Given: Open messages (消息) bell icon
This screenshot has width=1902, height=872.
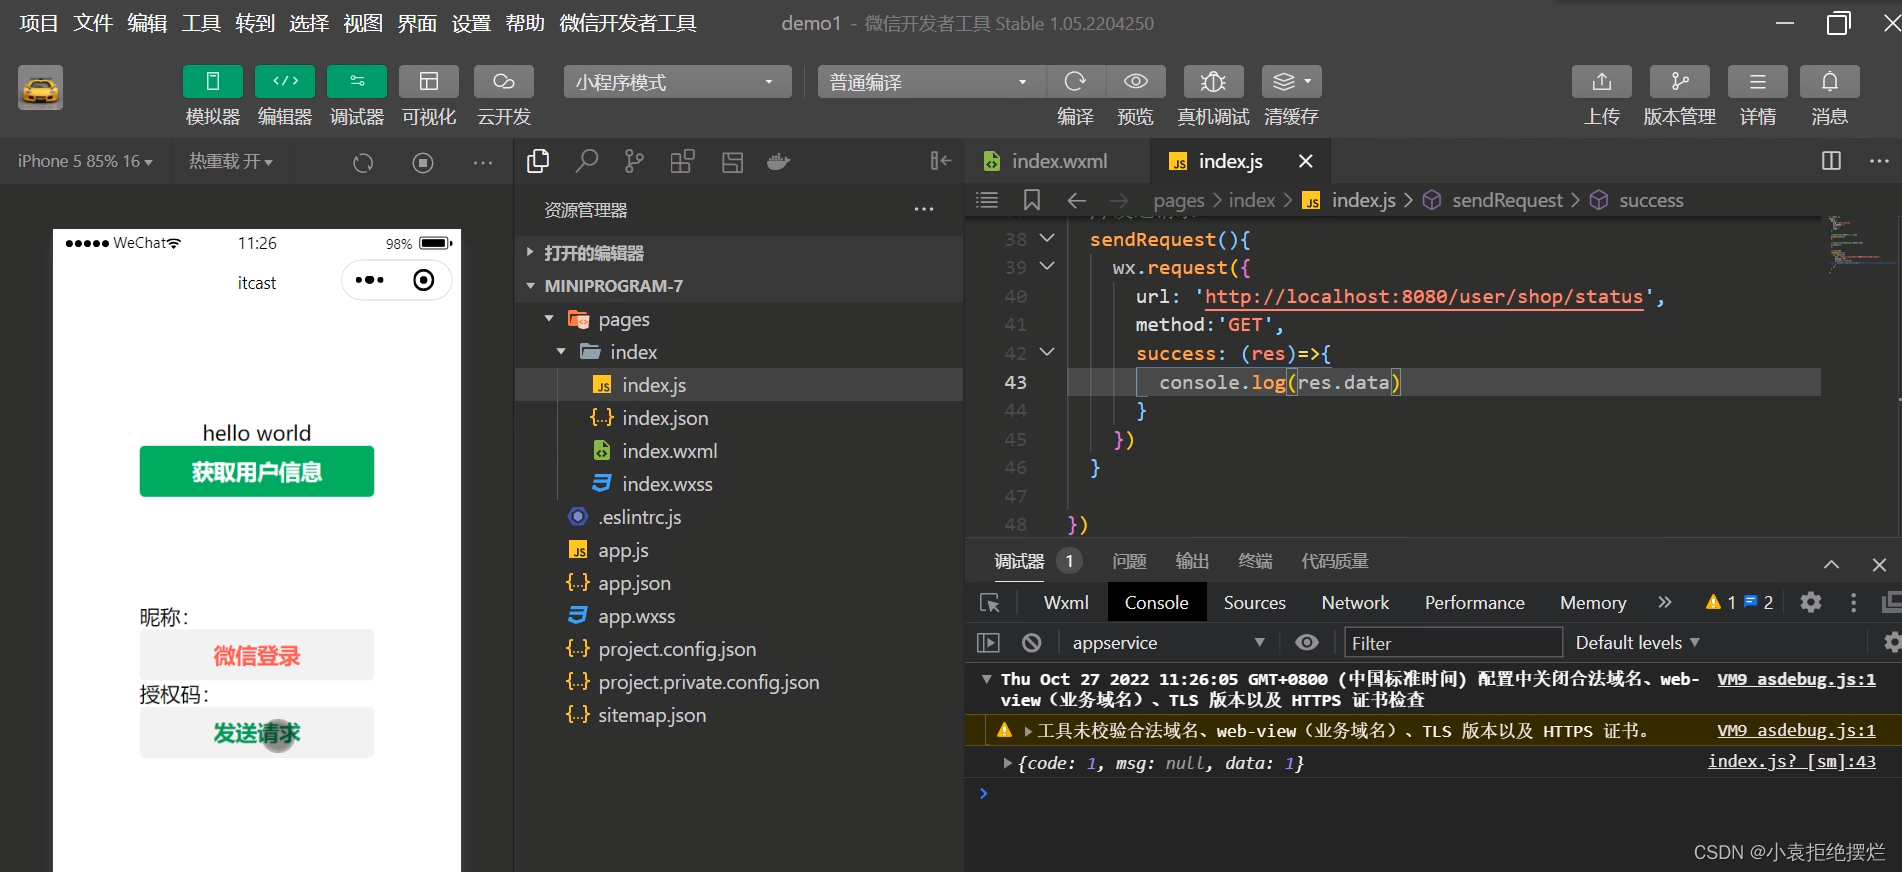Looking at the screenshot, I should (1830, 82).
